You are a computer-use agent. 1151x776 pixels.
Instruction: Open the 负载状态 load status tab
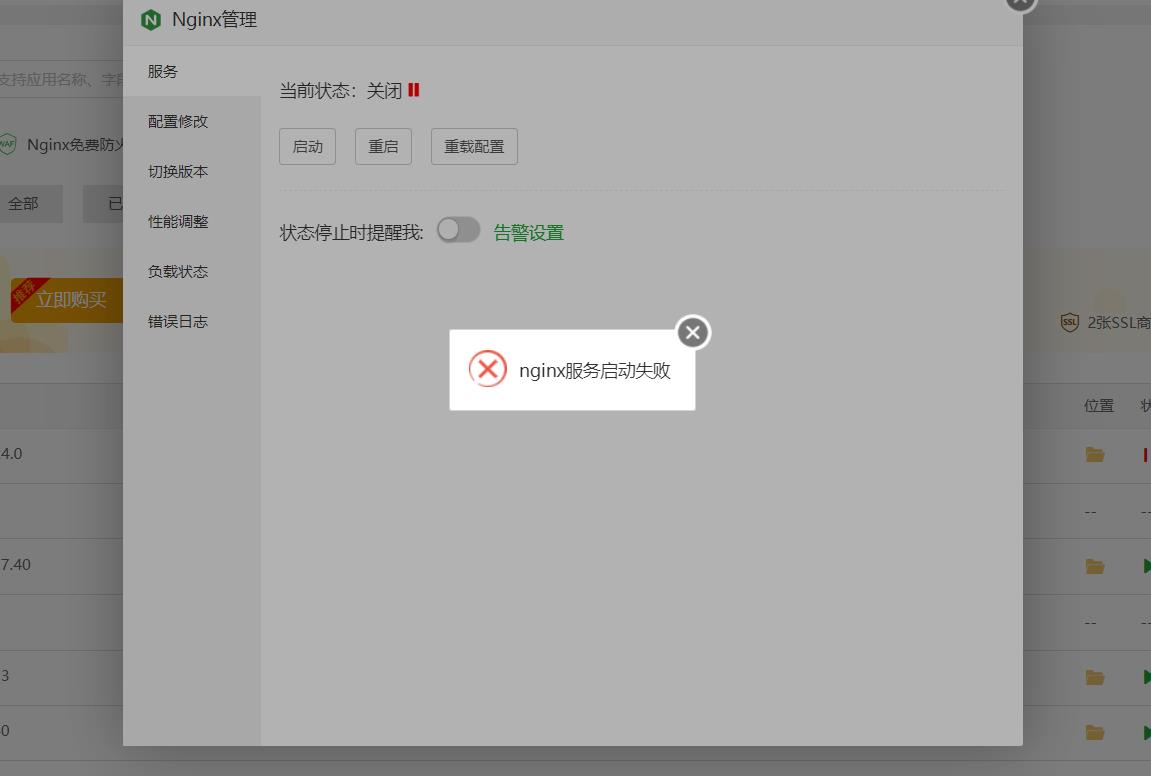click(x=192, y=271)
